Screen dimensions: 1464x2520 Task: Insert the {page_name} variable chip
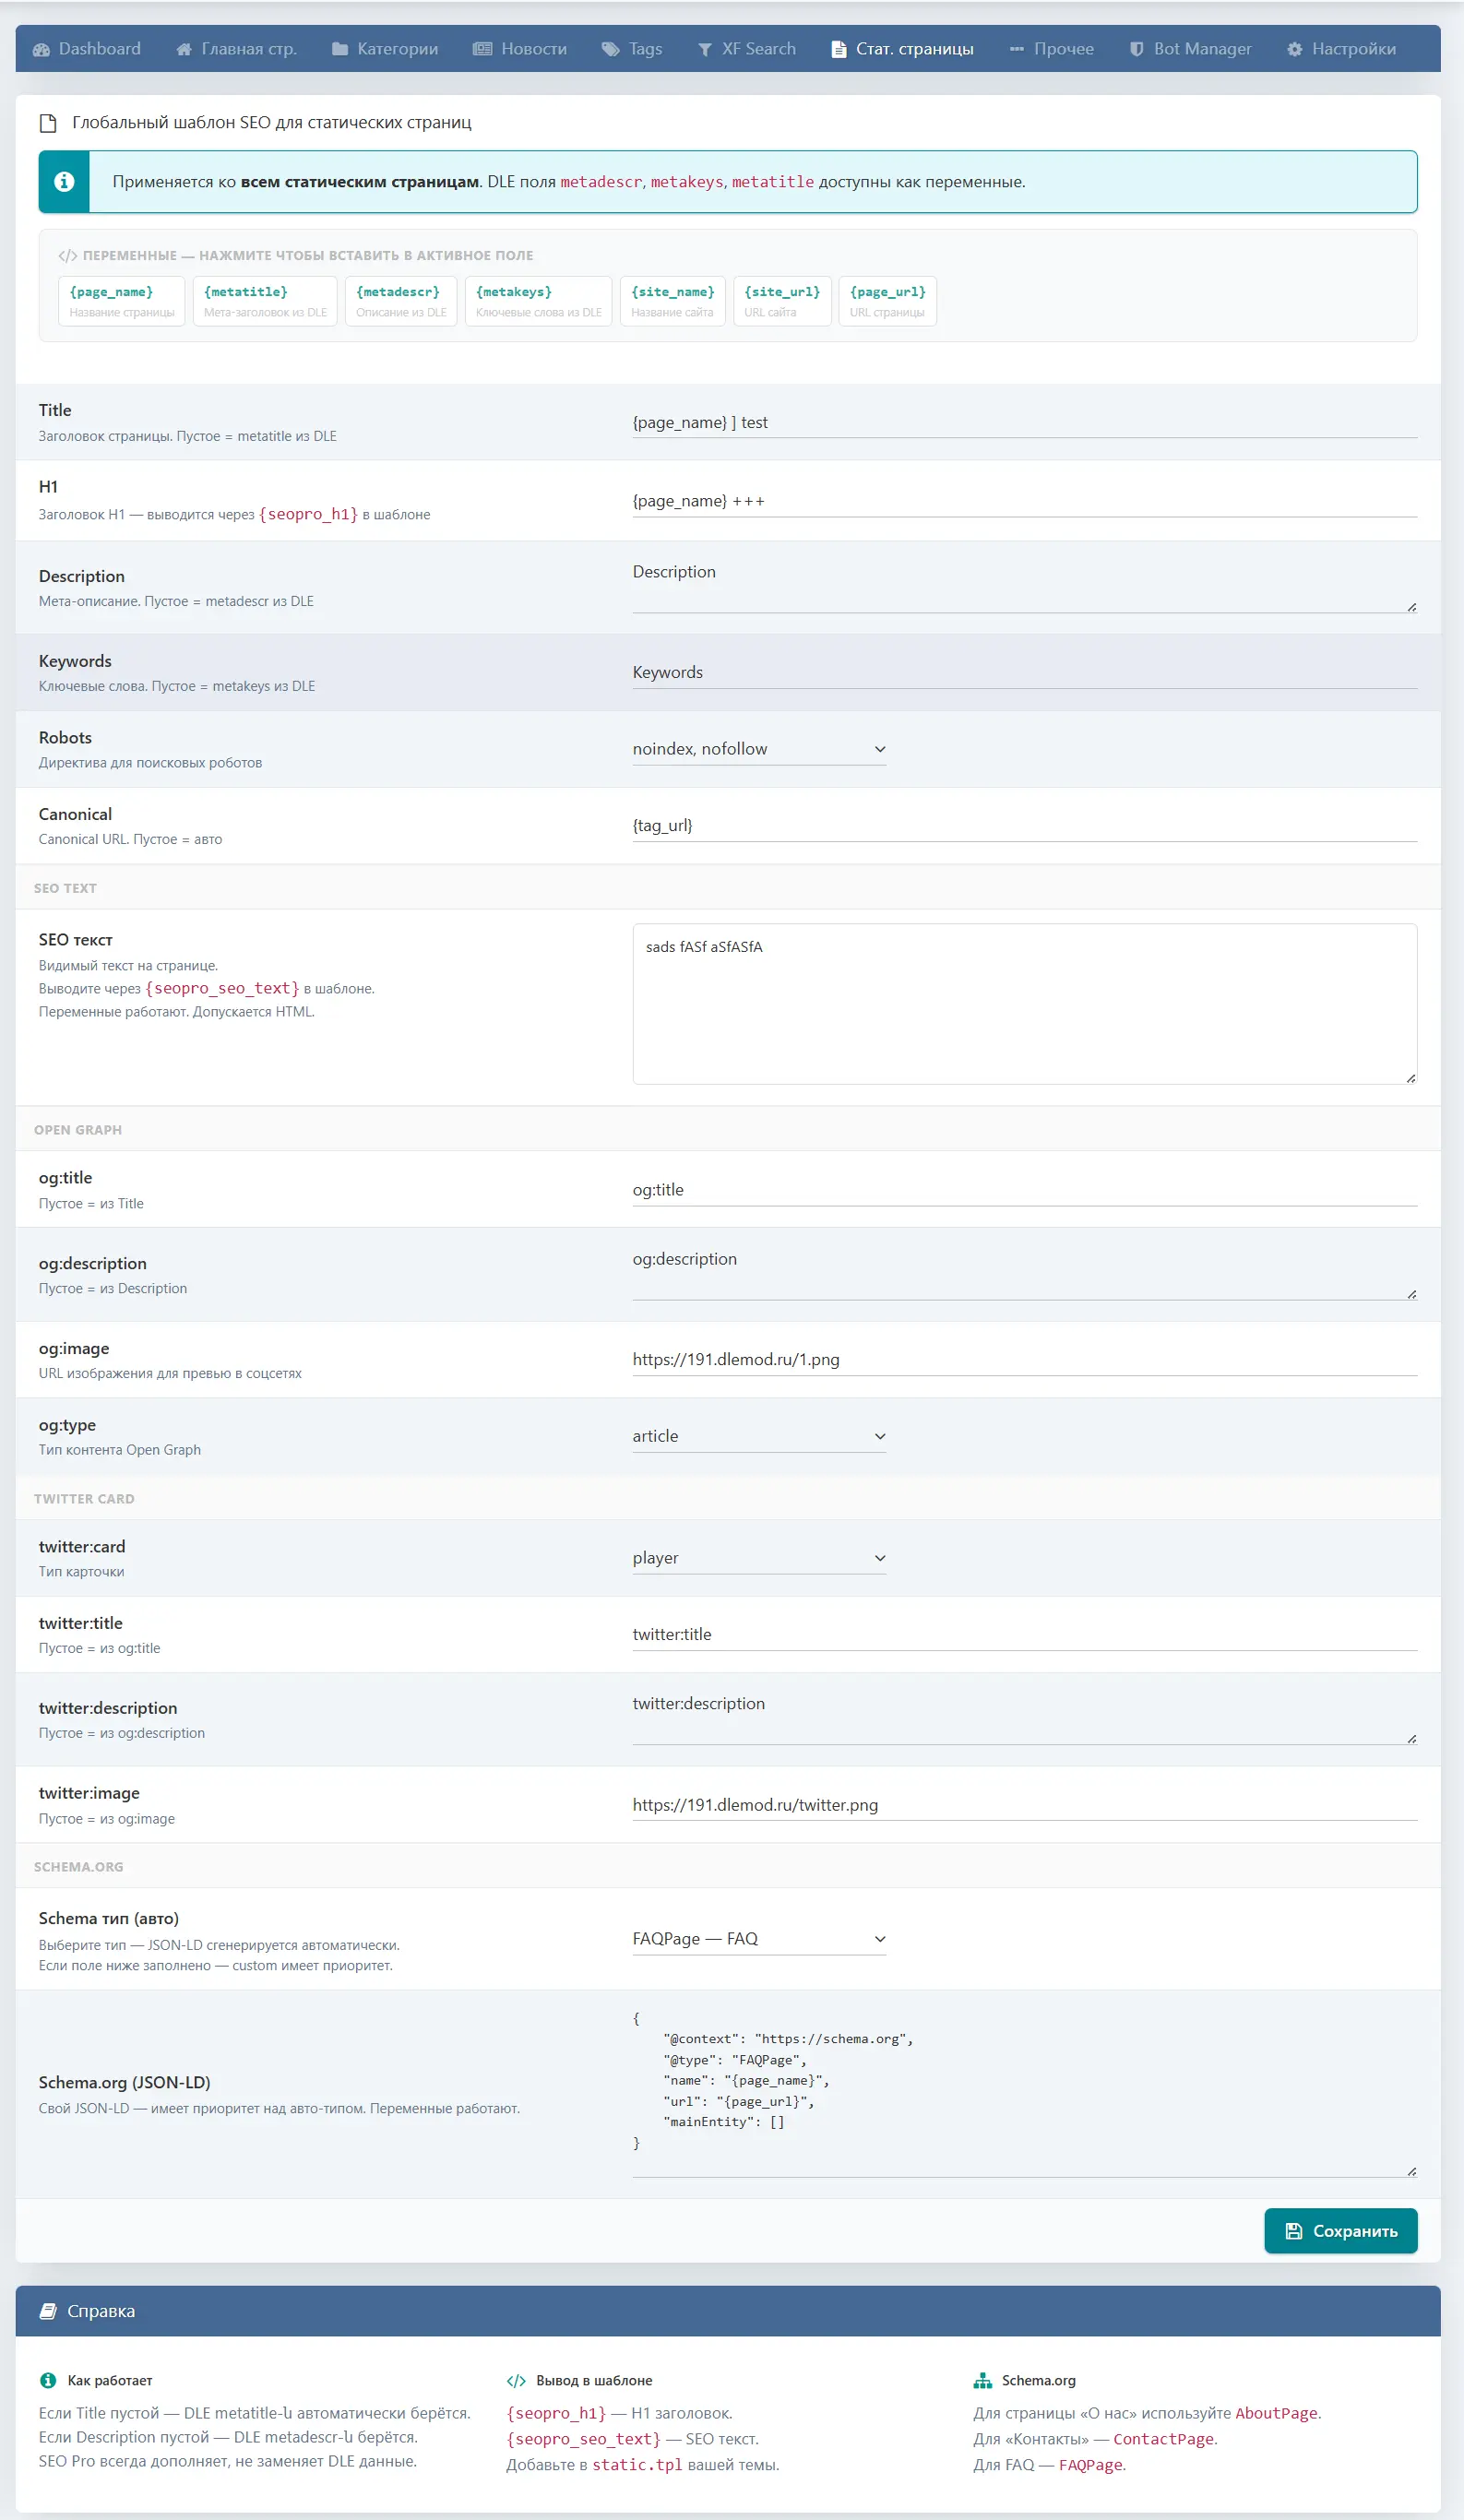click(x=121, y=300)
